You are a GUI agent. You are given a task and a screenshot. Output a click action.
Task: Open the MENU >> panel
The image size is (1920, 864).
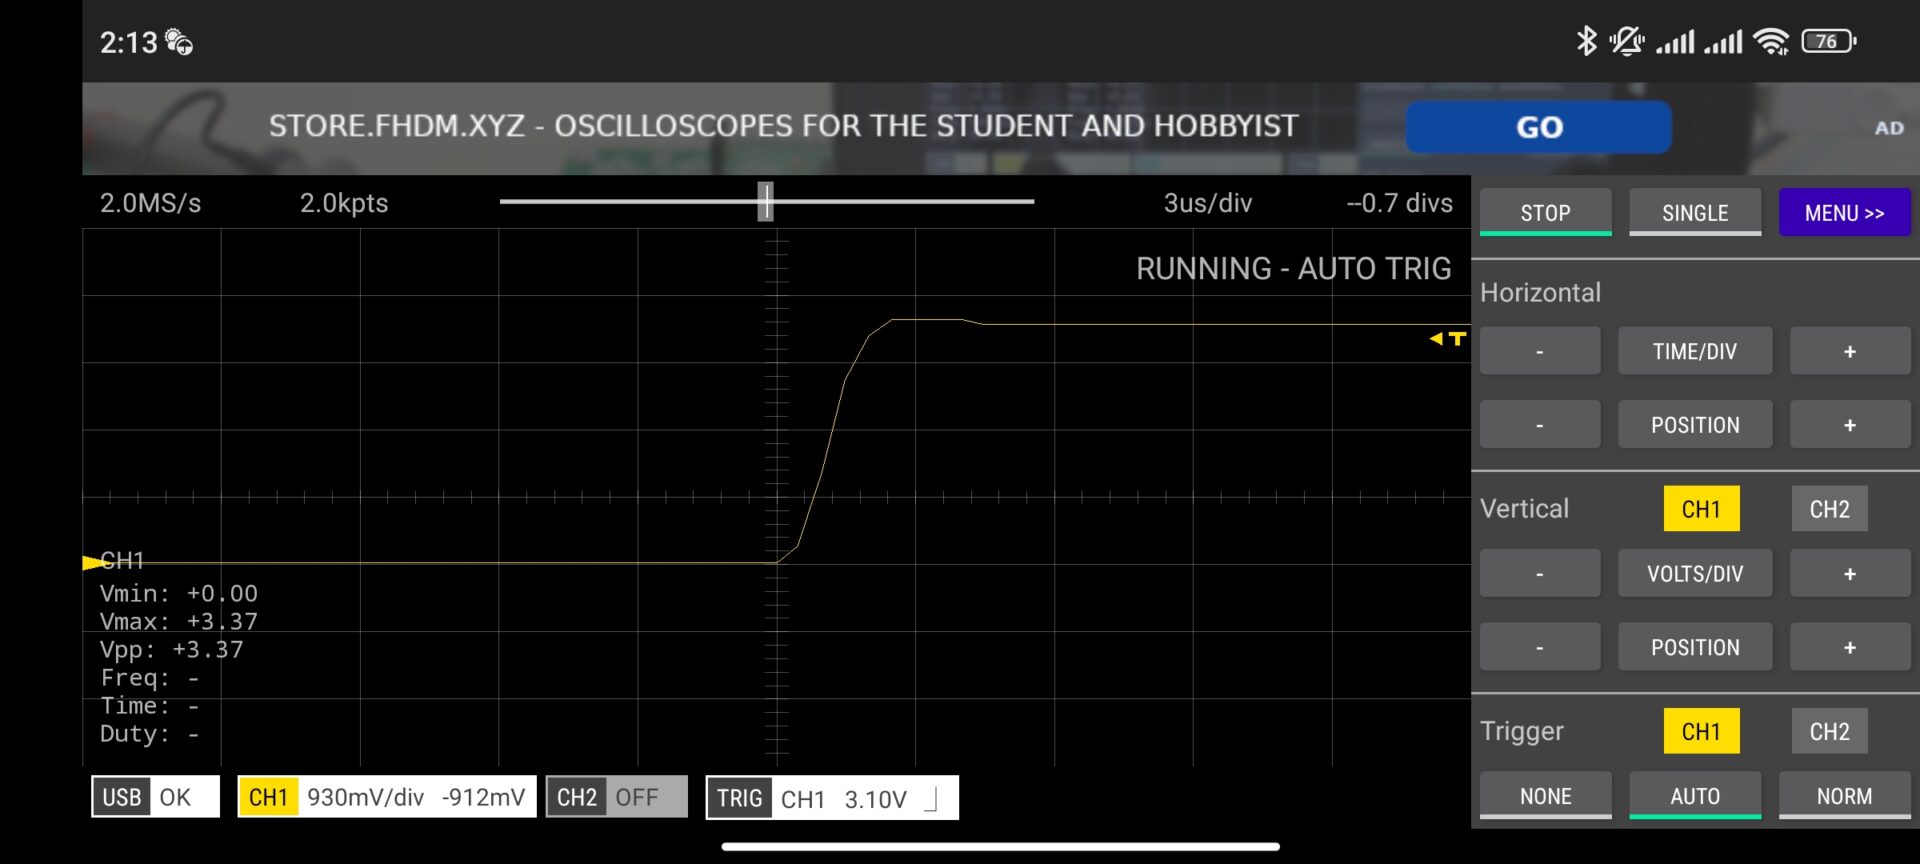pos(1843,213)
